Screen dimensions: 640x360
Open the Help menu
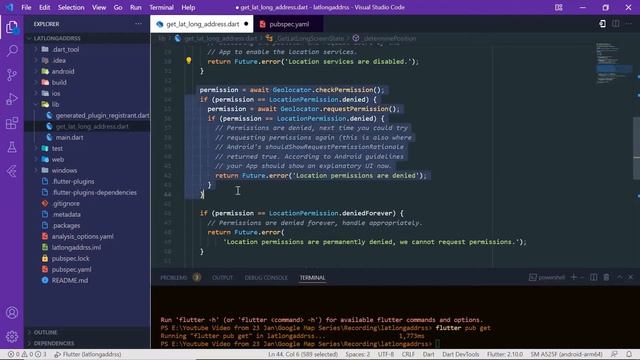(x=188, y=7)
